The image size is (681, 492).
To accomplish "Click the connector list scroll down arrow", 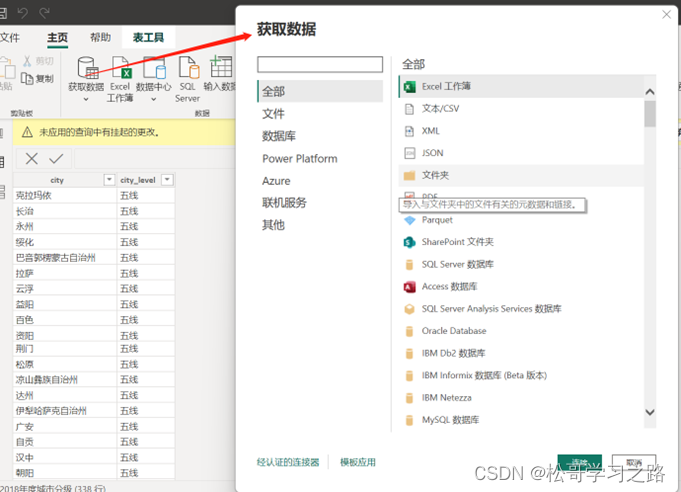I will [650, 412].
